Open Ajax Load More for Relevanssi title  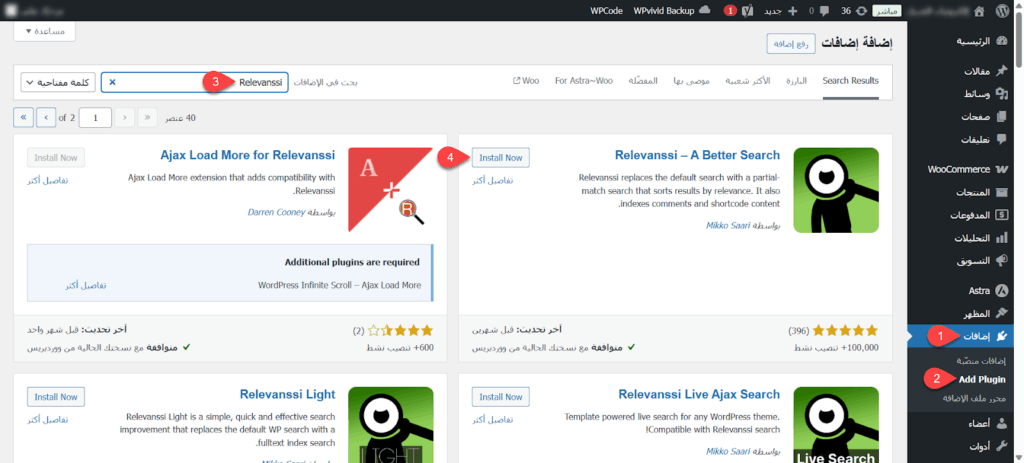click(248, 155)
